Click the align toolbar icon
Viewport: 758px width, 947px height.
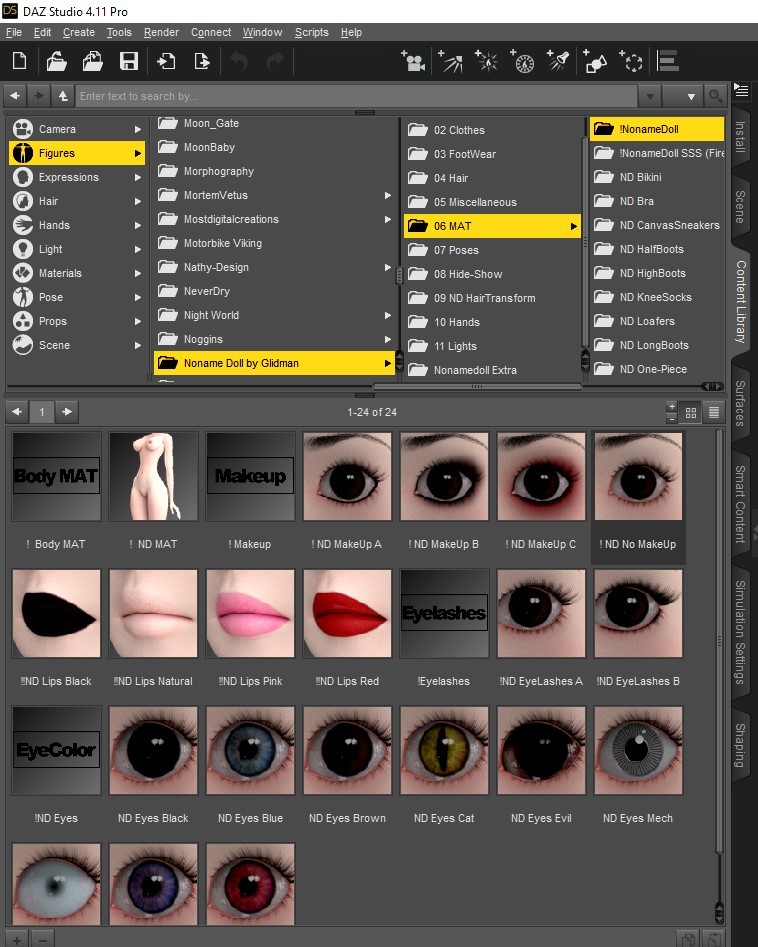[667, 61]
